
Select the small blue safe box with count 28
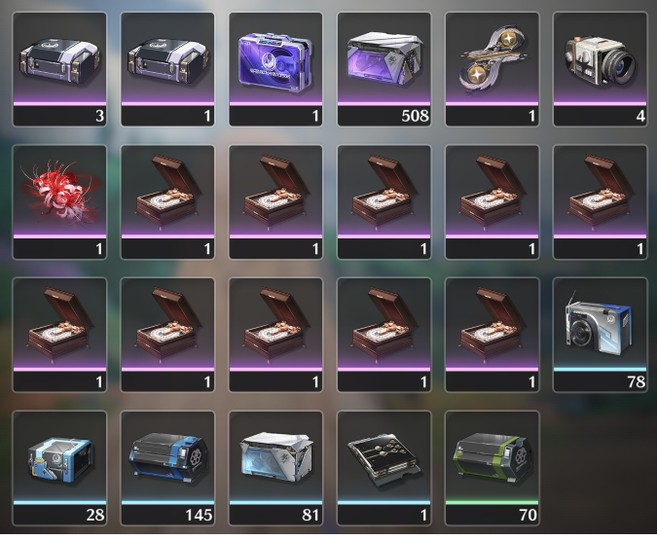click(59, 468)
